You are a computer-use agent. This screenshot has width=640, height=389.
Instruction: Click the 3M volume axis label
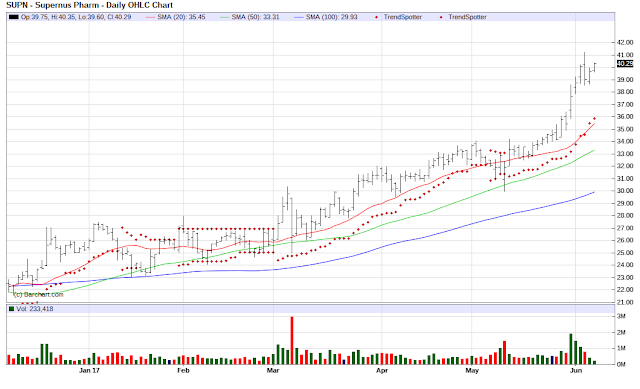pos(621,316)
